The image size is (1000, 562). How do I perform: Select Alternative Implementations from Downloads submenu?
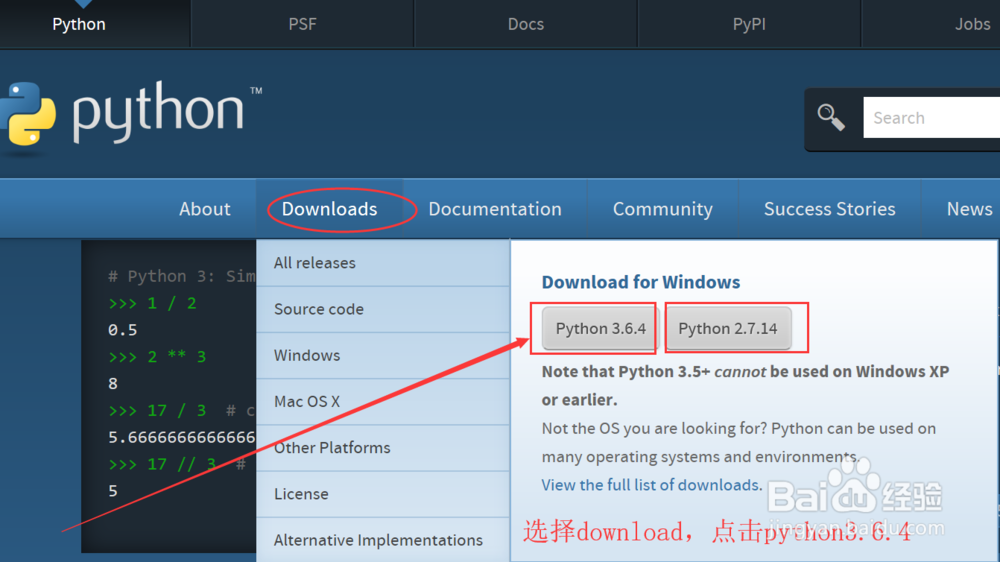[x=383, y=540]
